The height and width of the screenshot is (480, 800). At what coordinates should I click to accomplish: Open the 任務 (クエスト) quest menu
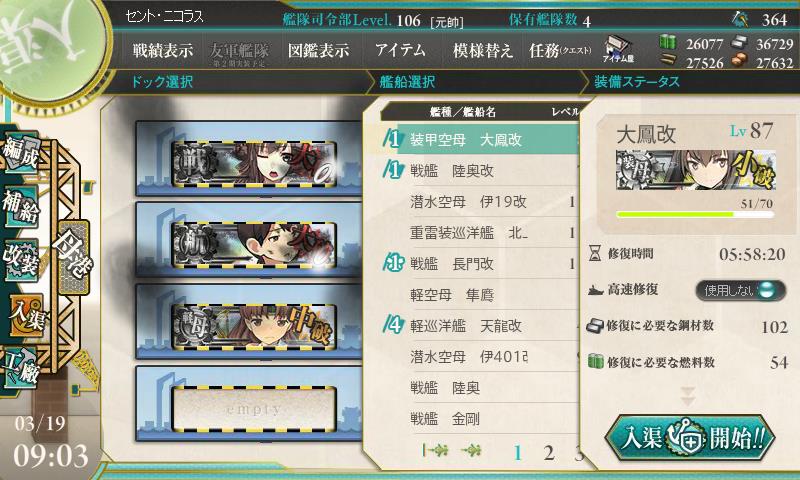coord(560,50)
